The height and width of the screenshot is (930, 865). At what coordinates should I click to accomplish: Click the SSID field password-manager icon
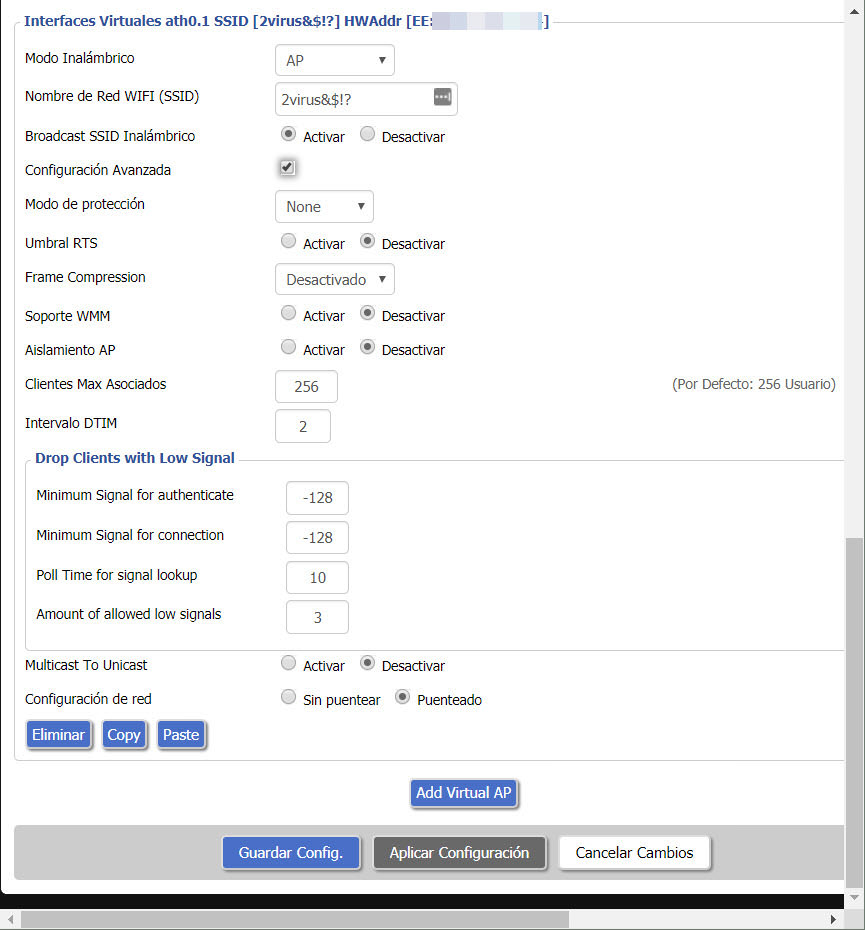(442, 97)
